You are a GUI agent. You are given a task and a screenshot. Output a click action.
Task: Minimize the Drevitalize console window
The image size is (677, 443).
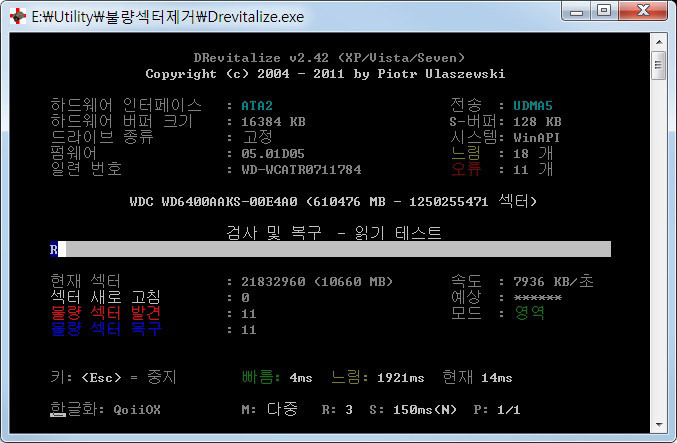[576, 11]
